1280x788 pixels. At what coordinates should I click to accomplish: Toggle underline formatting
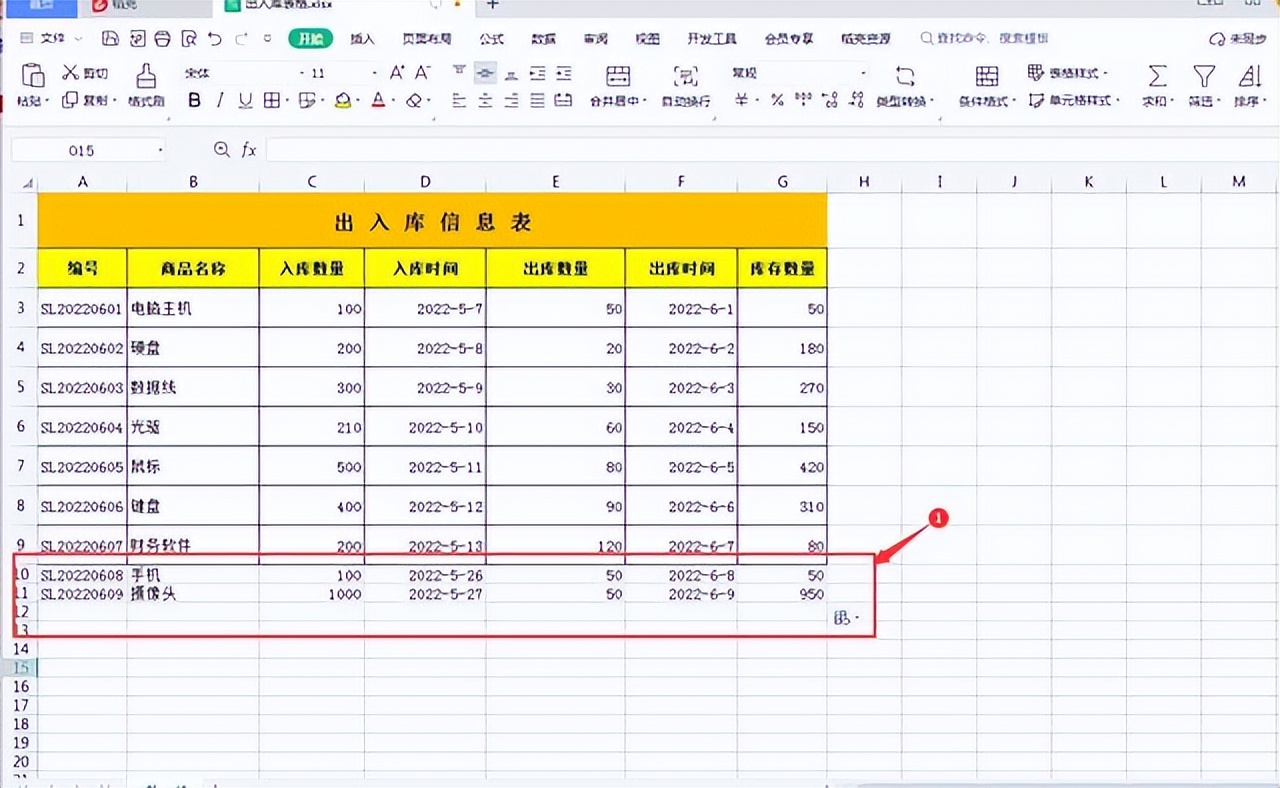point(245,100)
